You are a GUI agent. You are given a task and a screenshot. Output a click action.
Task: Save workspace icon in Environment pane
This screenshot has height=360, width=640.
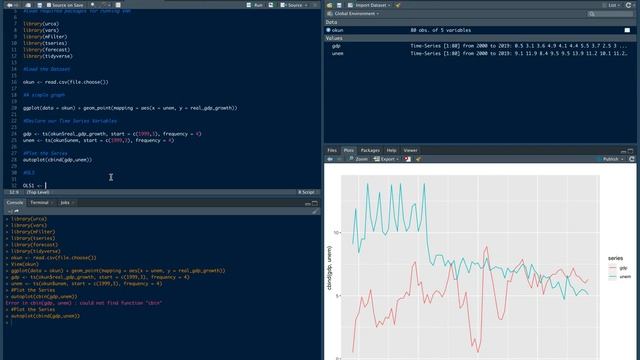tap(339, 5)
